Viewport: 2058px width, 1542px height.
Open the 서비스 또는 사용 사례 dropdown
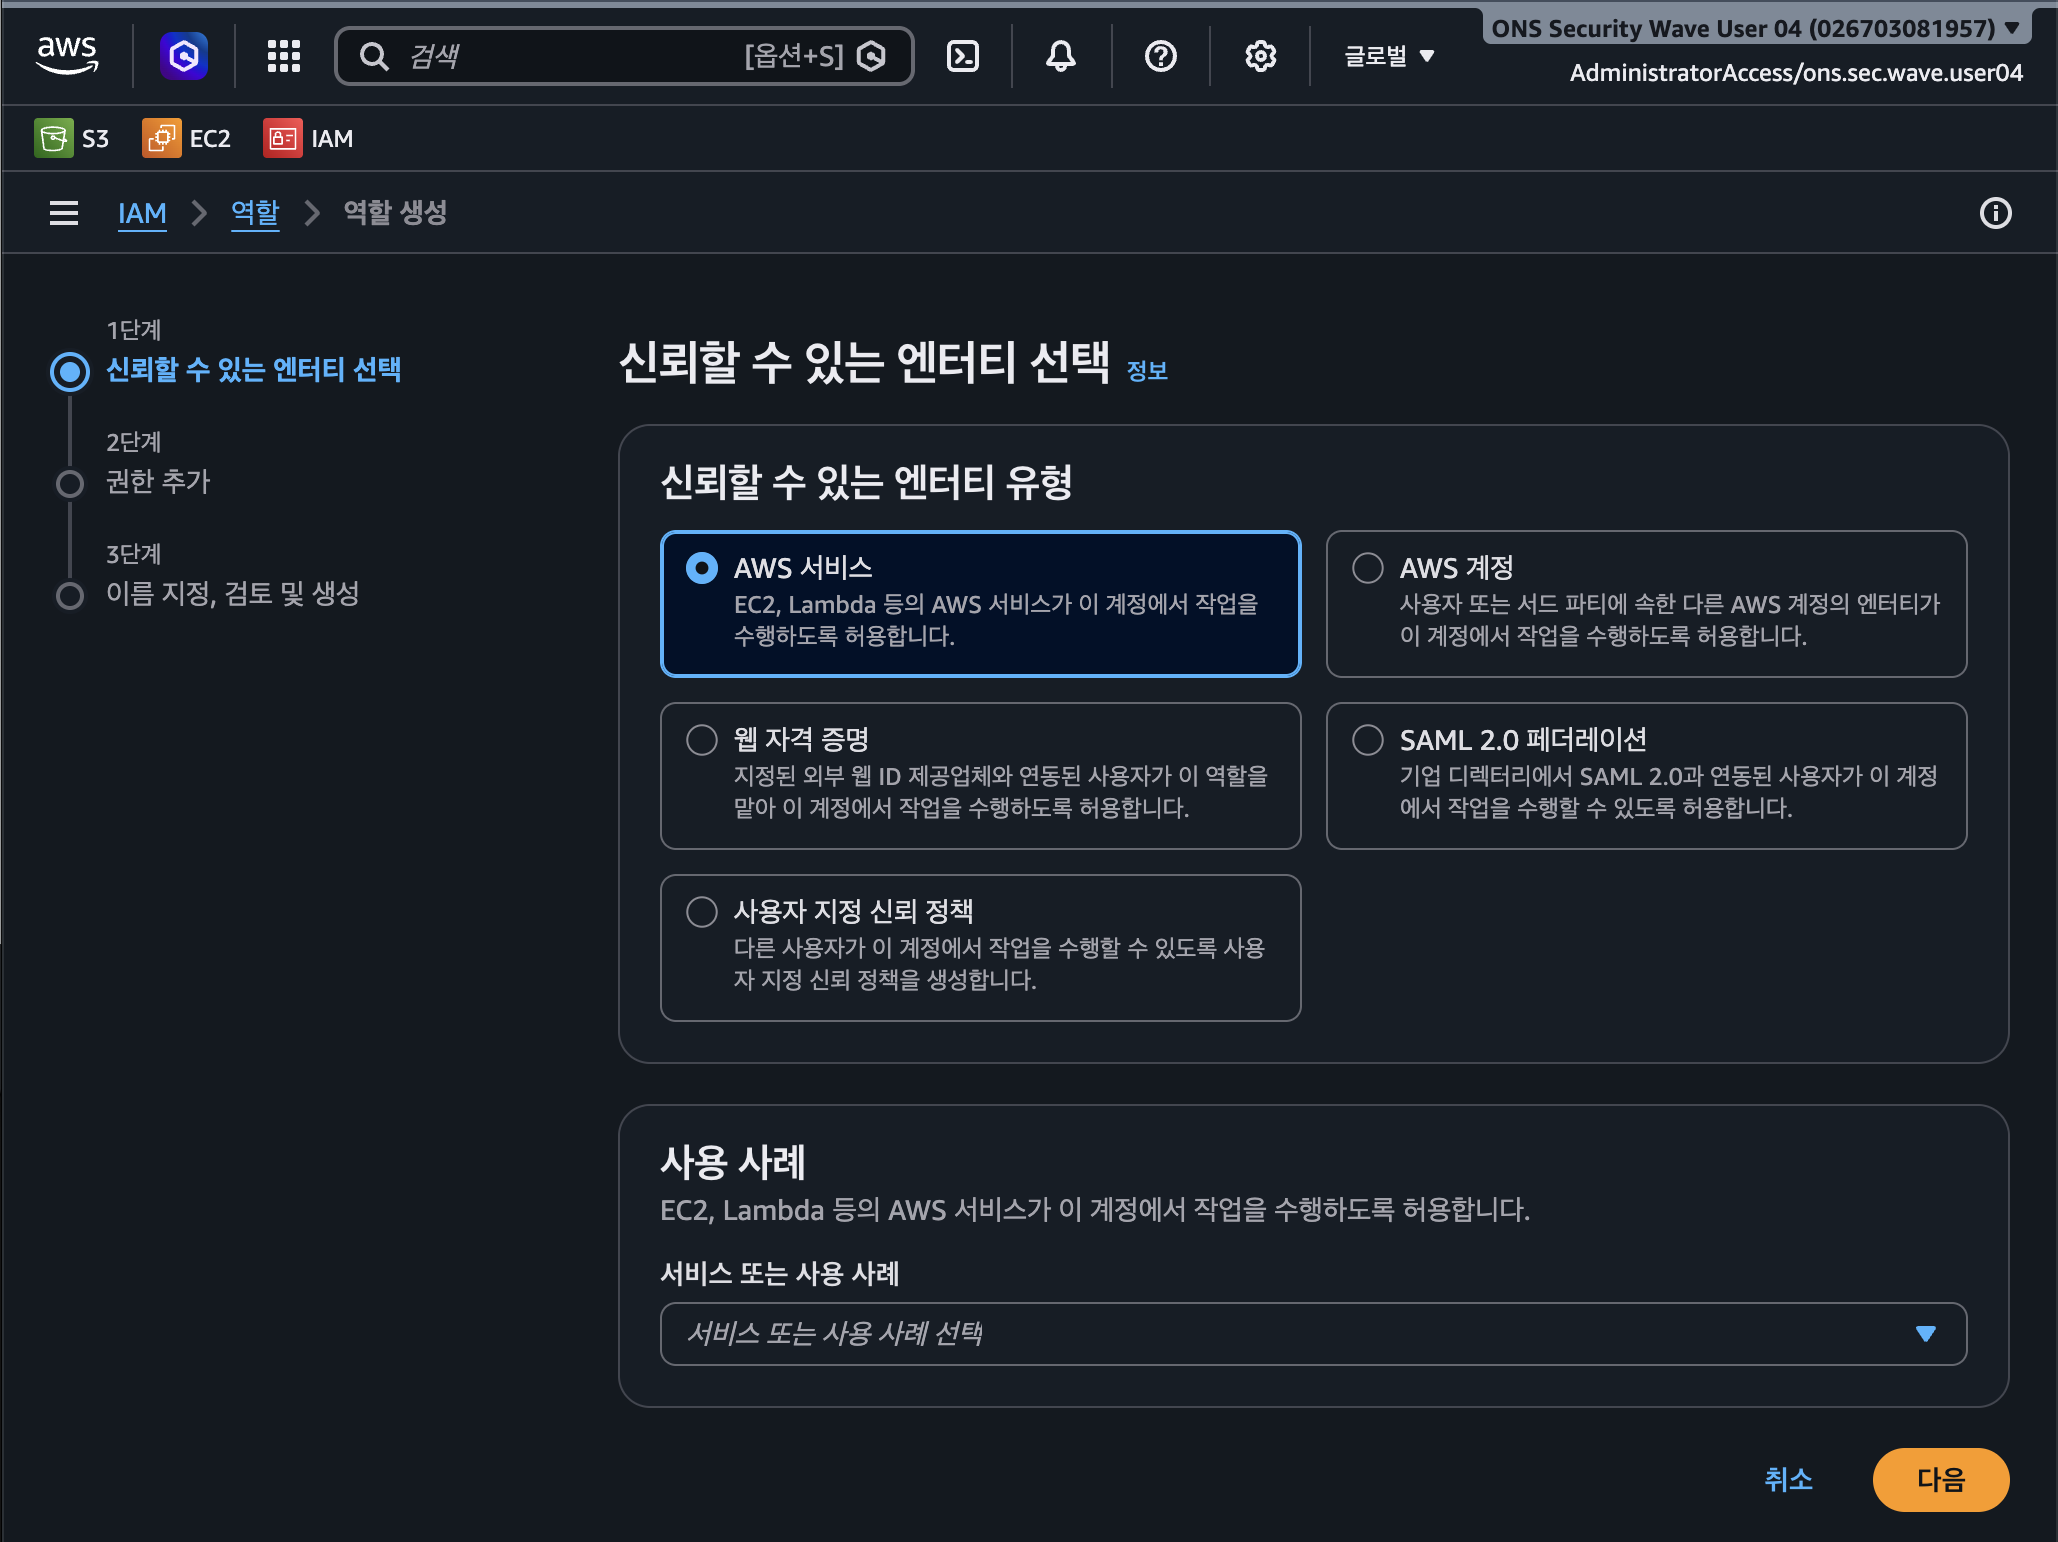[1314, 1334]
